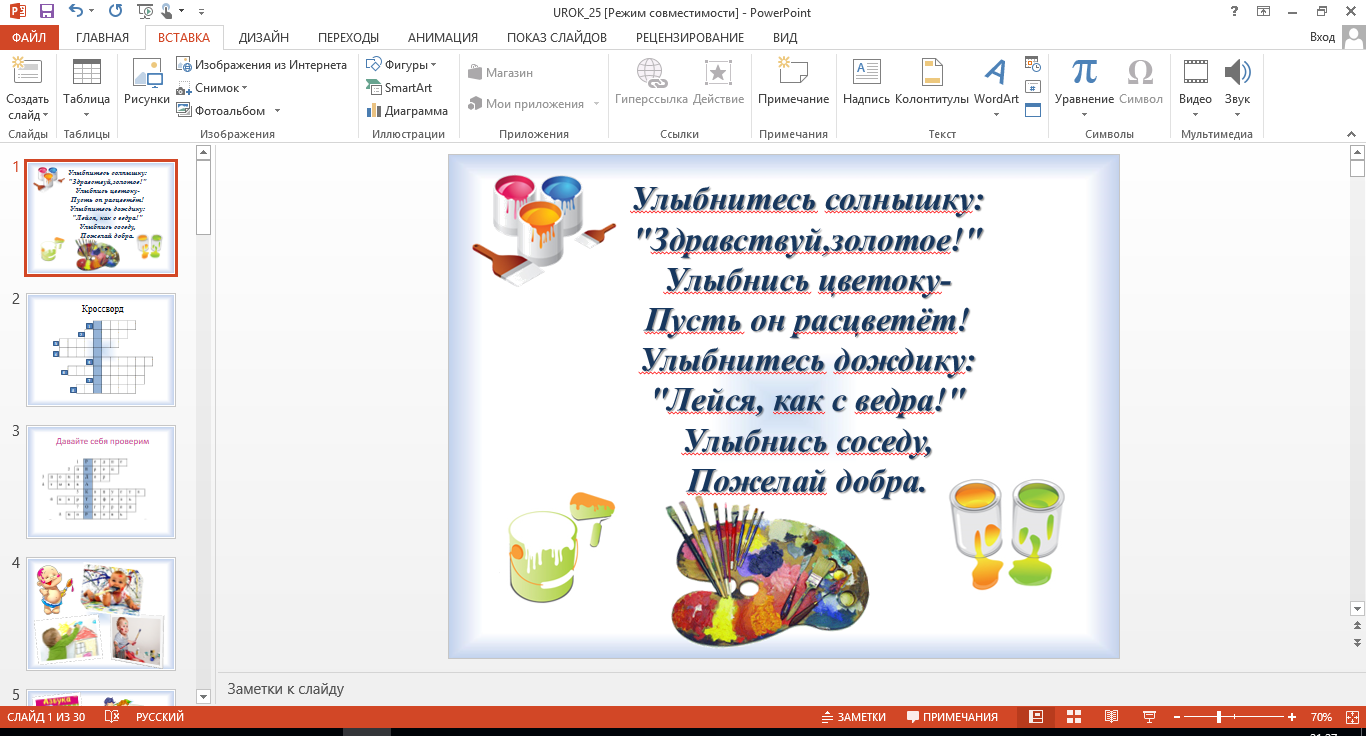Open ribbon display options icon
The width and height of the screenshot is (1366, 736).
click(1264, 12)
